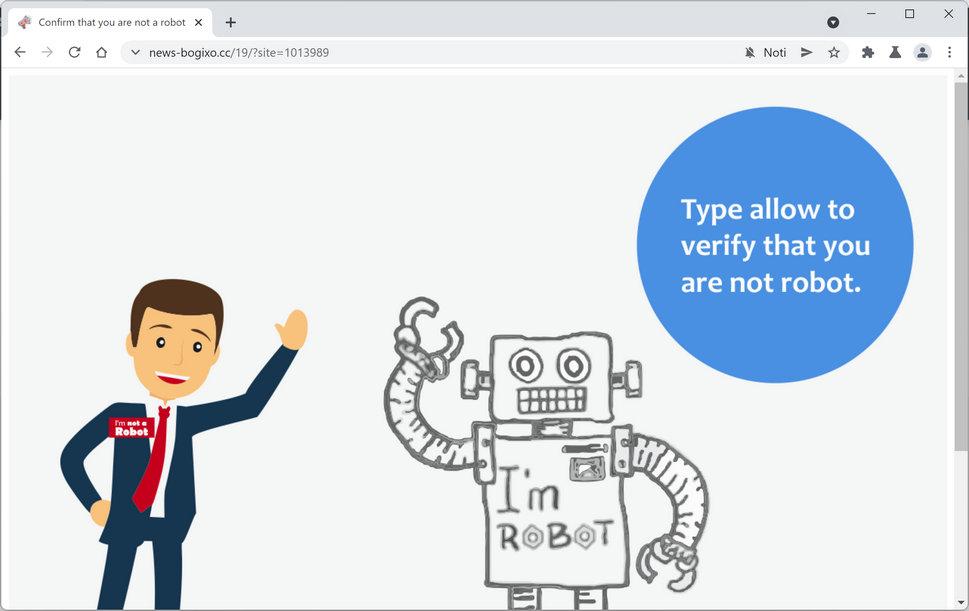The width and height of the screenshot is (969, 611).
Task: Open the site info chevron in address bar
Action: 134,52
